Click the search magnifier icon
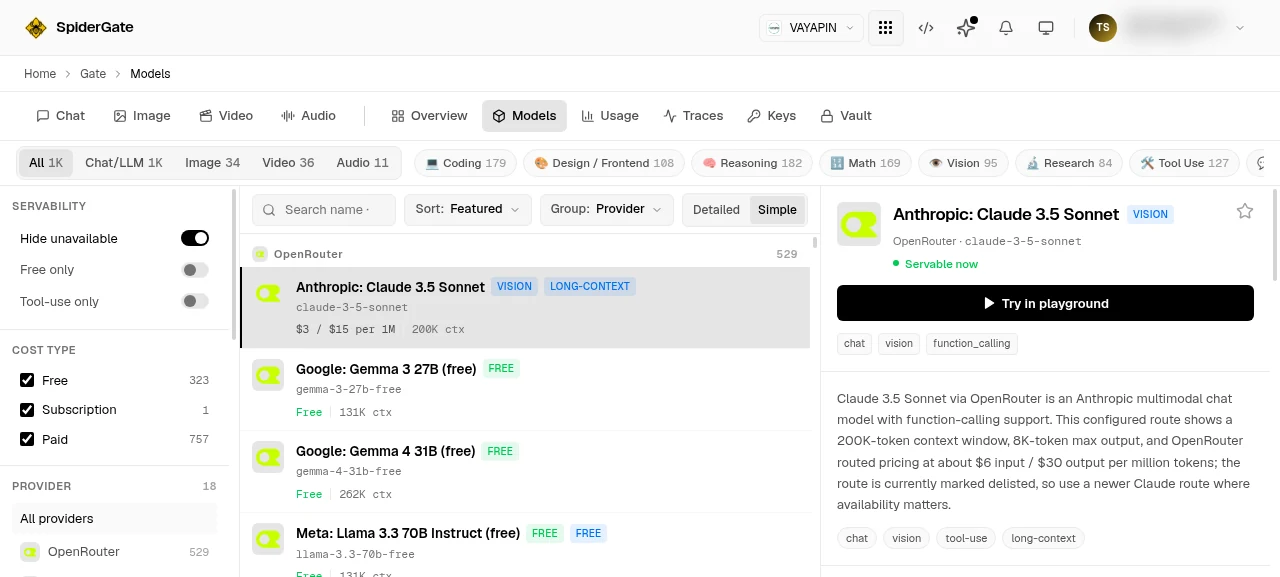This screenshot has height=577, width=1280. 270,210
